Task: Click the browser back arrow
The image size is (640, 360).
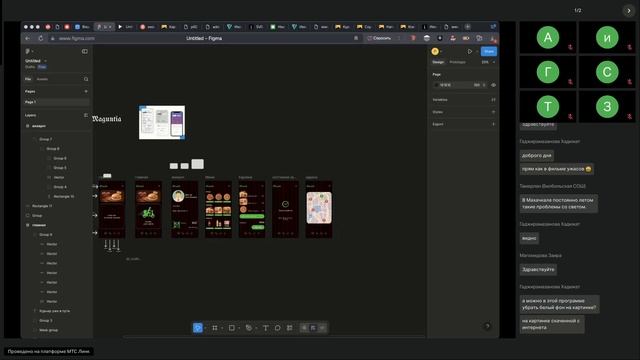Action: pyautogui.click(x=28, y=38)
